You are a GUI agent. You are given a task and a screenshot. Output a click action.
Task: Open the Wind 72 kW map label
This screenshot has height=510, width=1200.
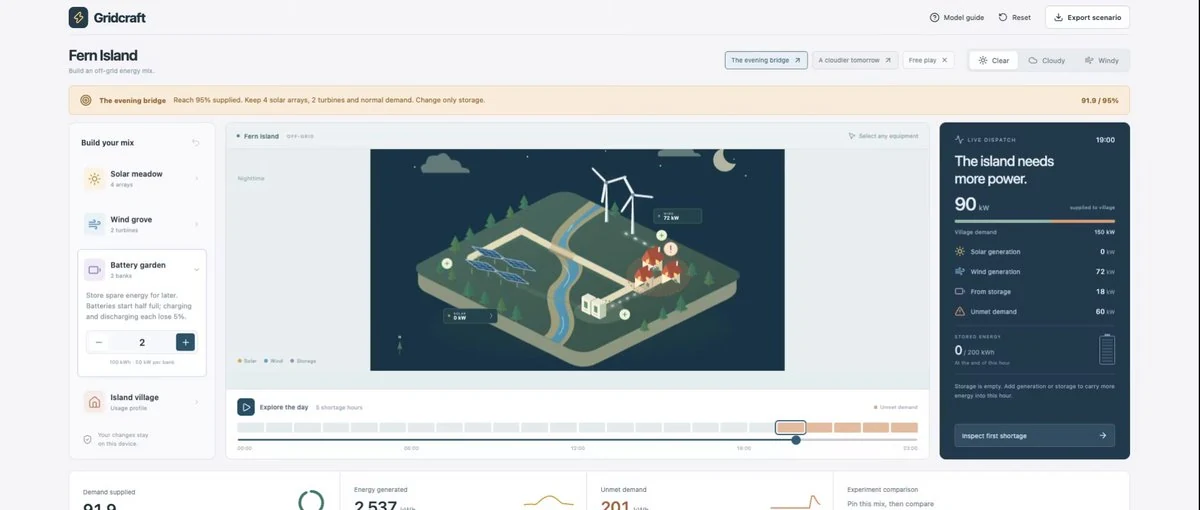pyautogui.click(x=677, y=215)
